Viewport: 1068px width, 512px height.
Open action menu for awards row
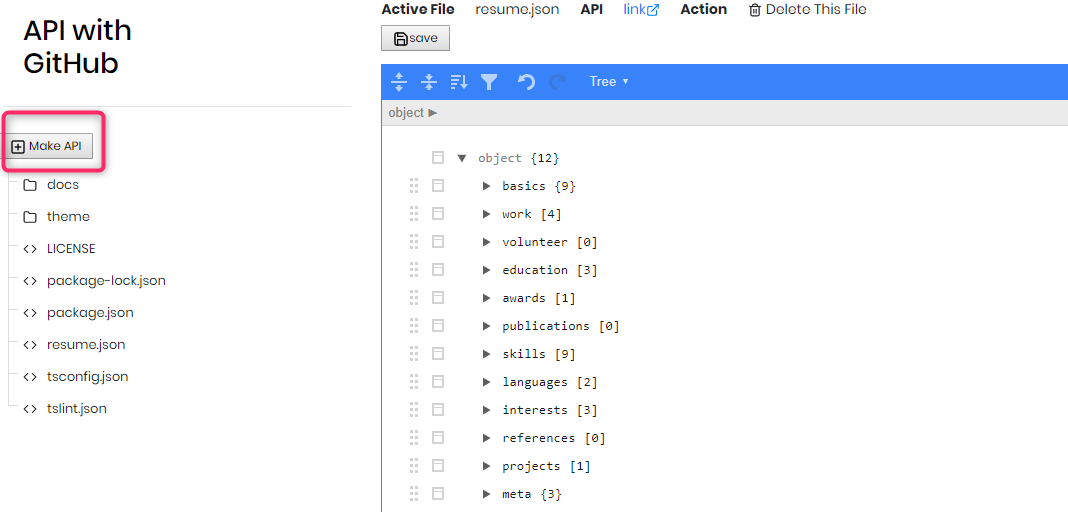point(438,298)
